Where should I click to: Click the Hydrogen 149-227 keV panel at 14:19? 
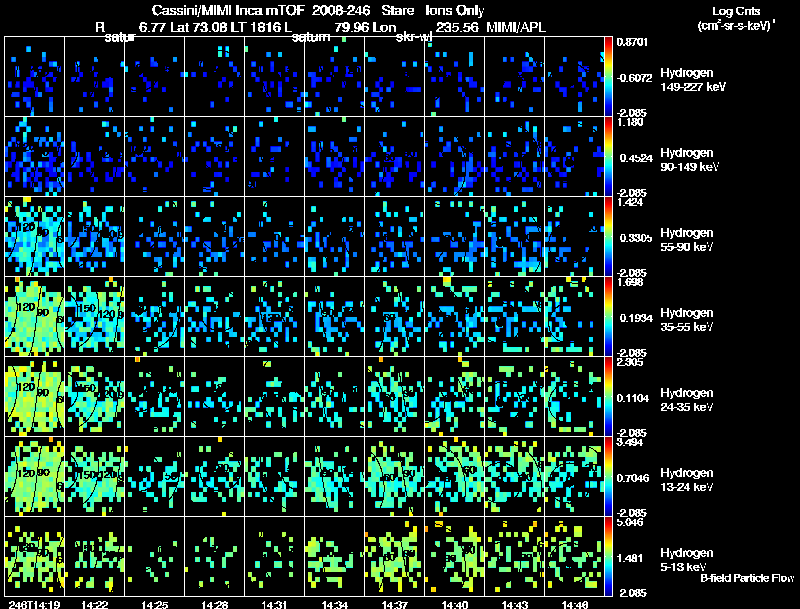[x=35, y=77]
